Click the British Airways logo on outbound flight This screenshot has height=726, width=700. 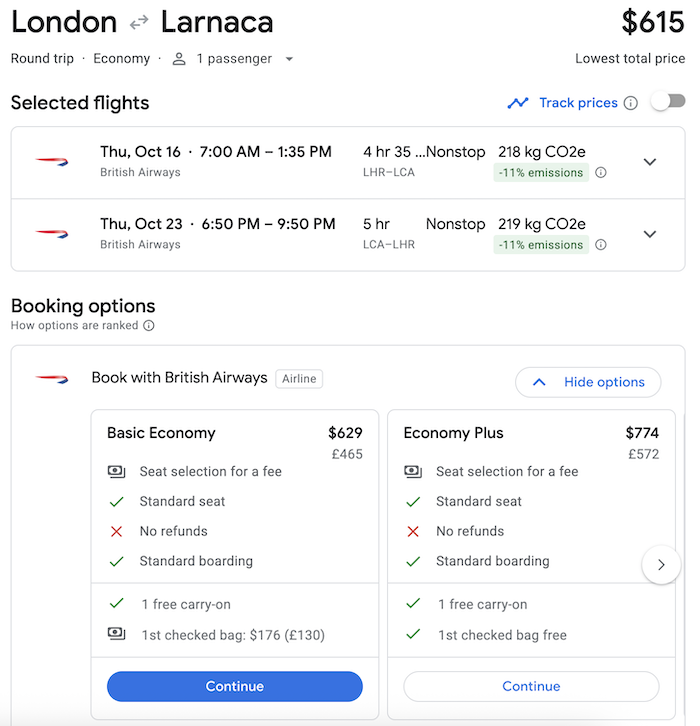[52, 162]
